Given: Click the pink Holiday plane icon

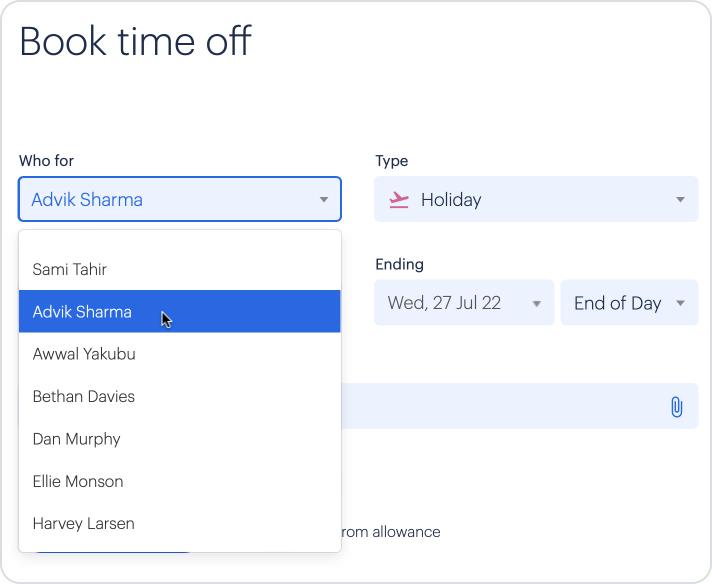Looking at the screenshot, I should click(x=399, y=200).
